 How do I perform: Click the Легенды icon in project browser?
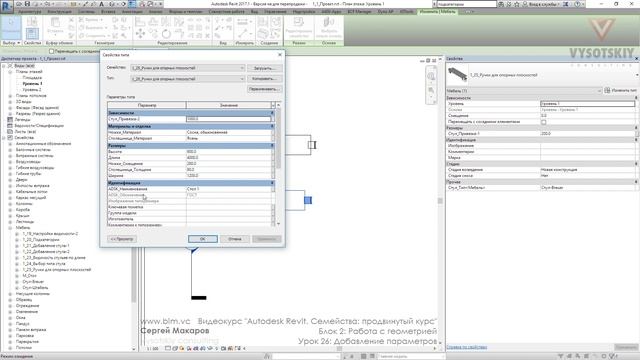[10, 120]
